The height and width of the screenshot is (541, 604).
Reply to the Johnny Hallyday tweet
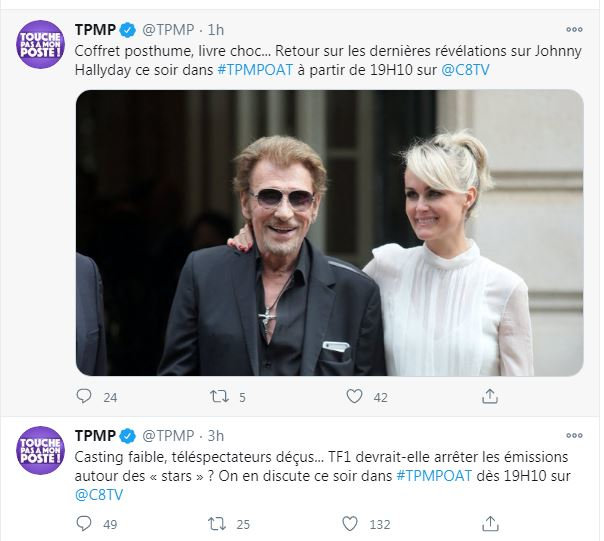84,397
